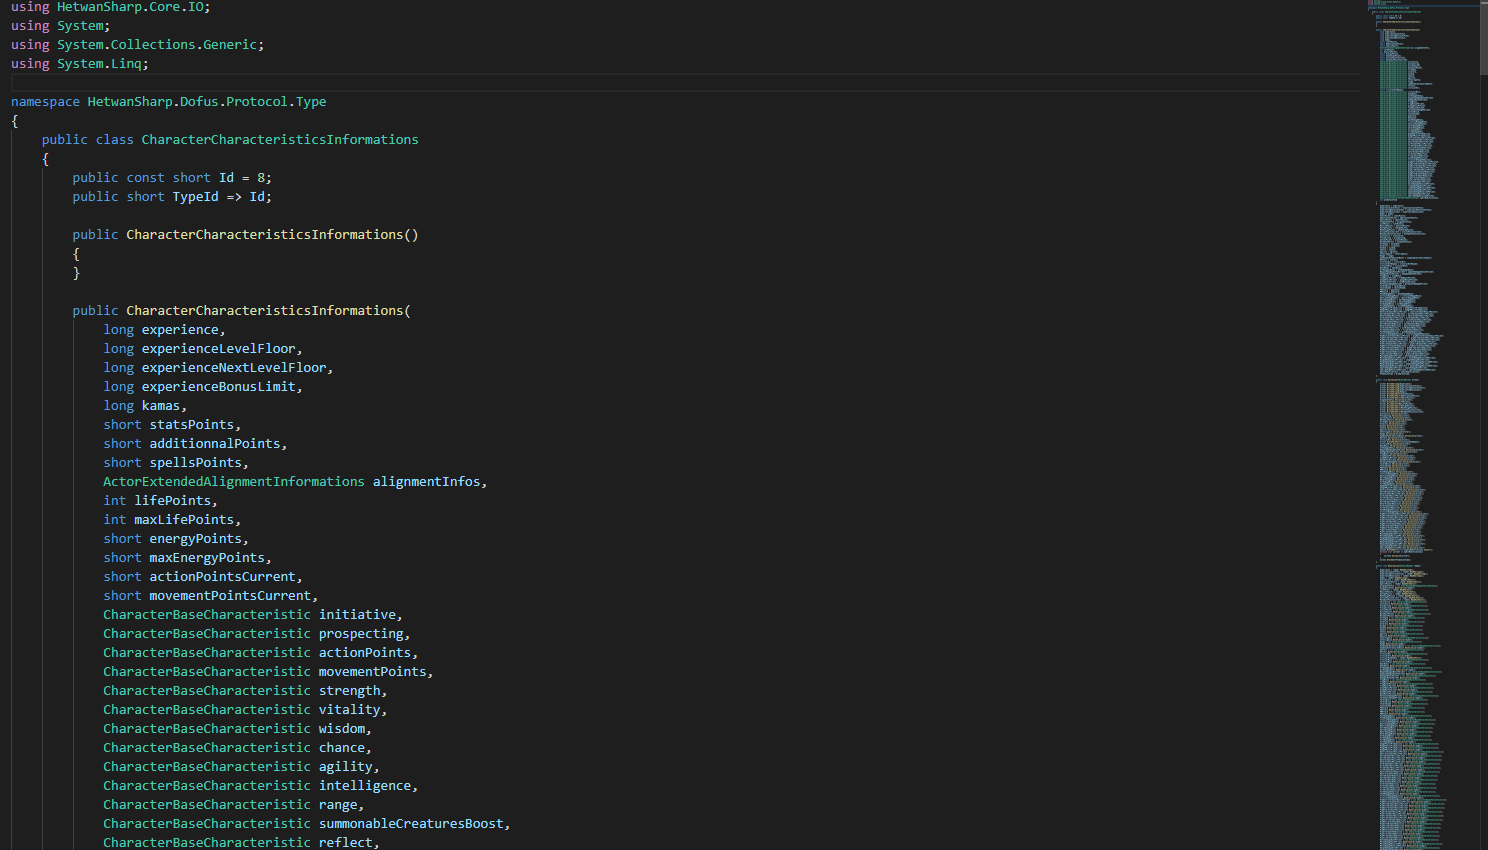Click parameter "summonableCreaturesBoost"

411,824
